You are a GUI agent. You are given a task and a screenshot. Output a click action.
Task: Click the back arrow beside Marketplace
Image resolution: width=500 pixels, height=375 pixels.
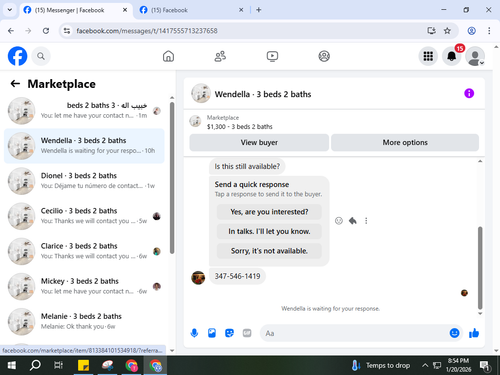pos(15,84)
